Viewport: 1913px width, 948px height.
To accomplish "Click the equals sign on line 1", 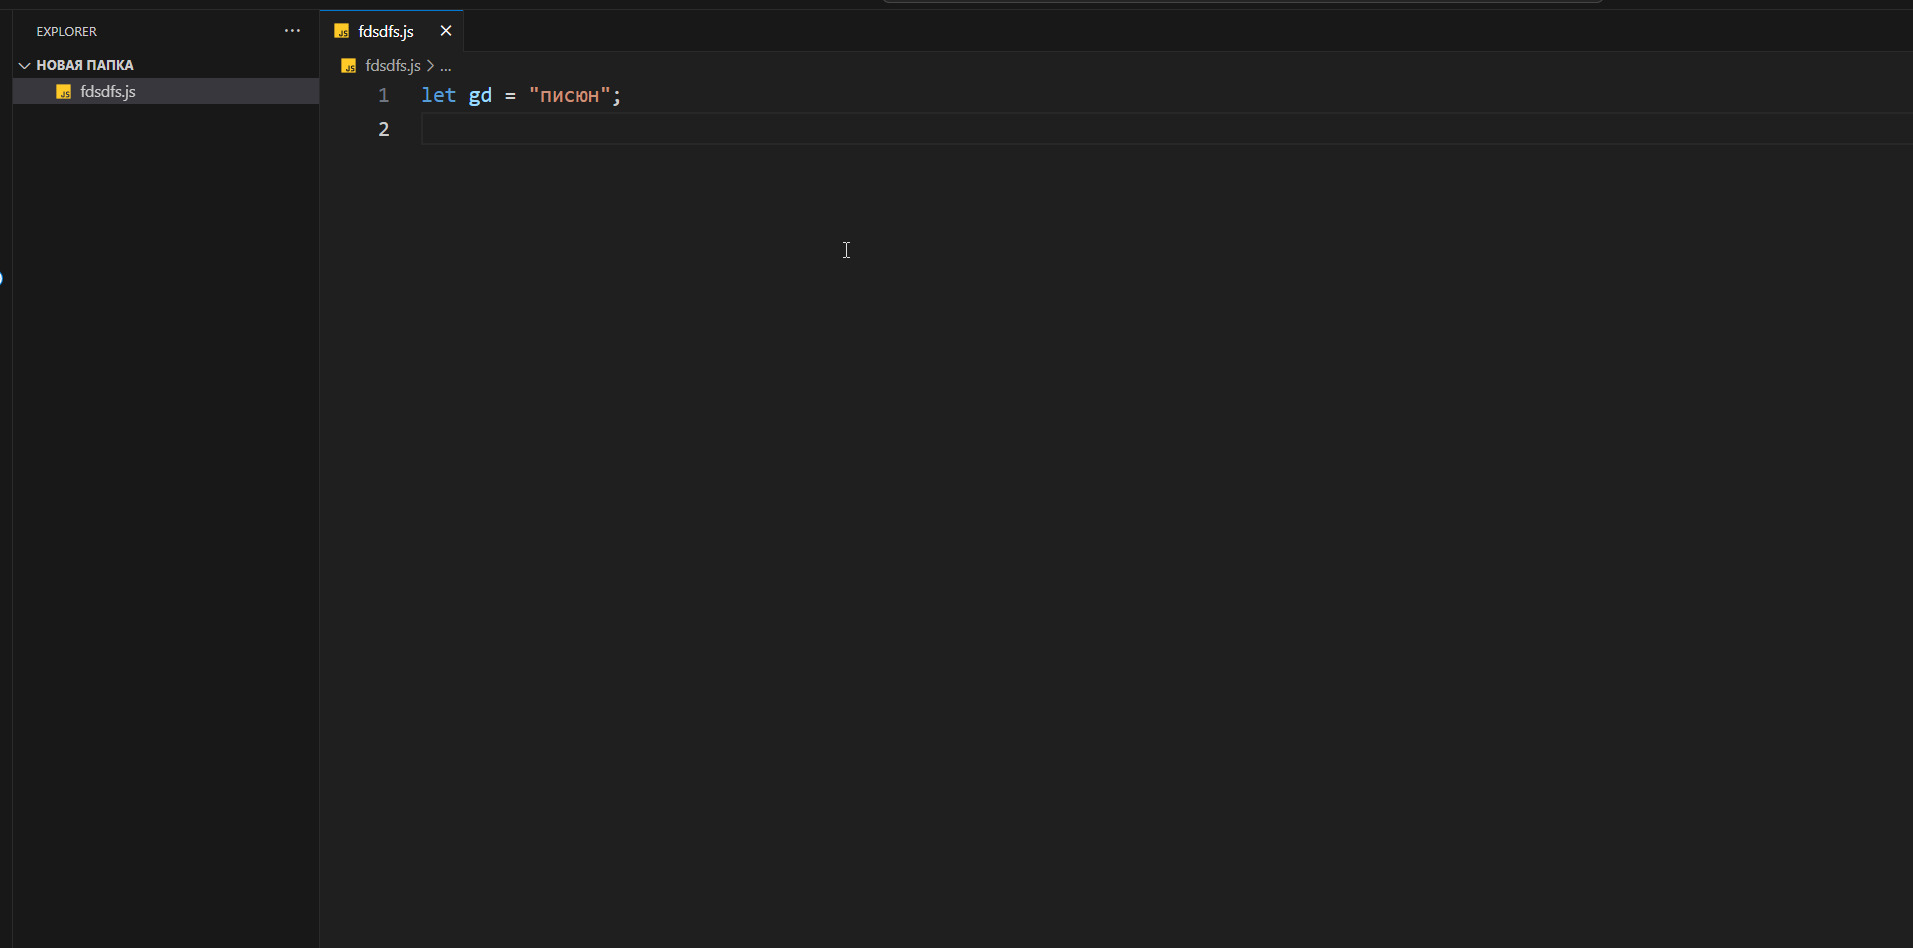I will tap(510, 96).
